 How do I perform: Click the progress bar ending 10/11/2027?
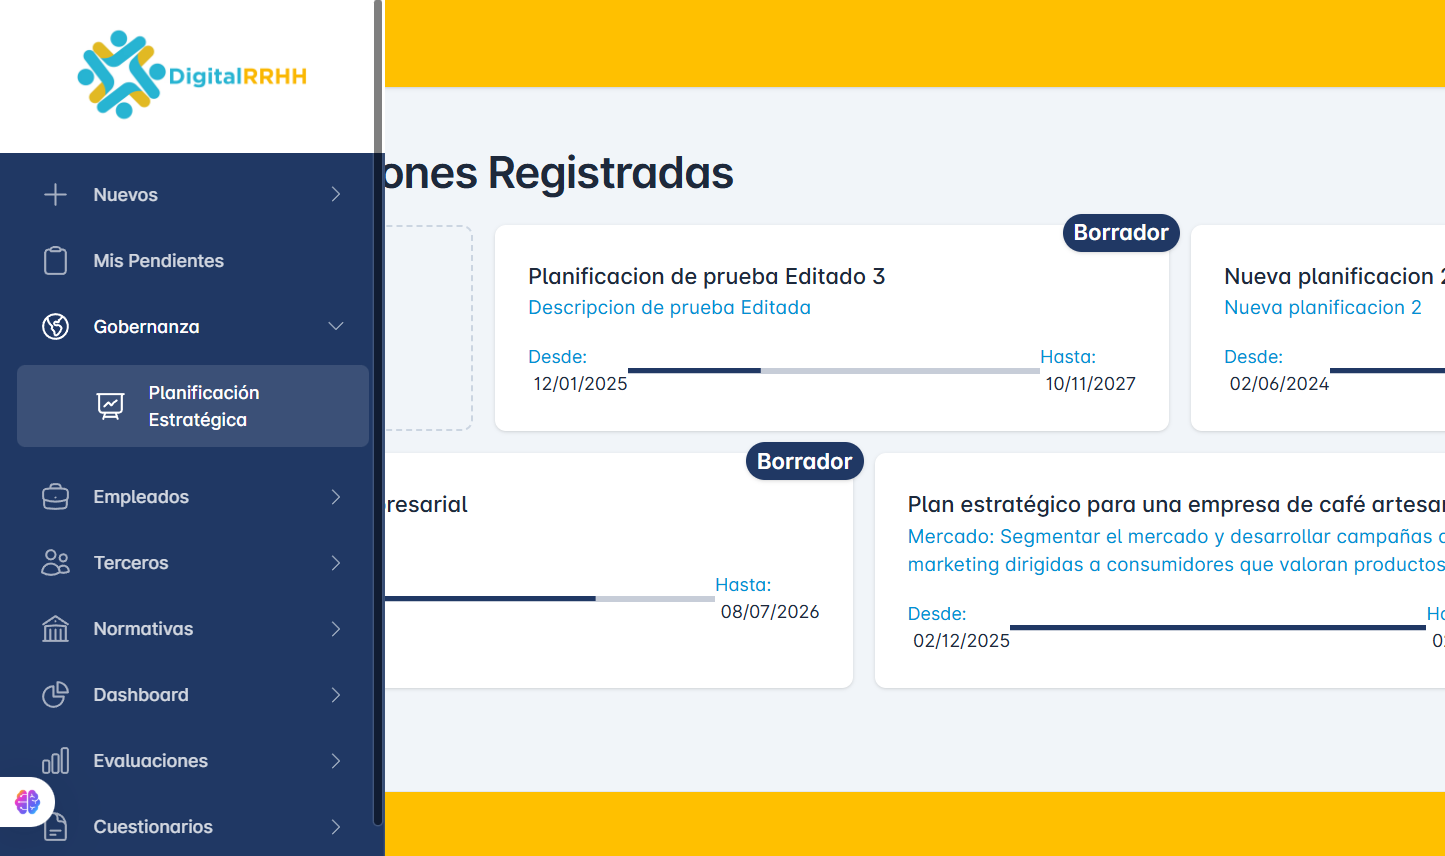(833, 371)
